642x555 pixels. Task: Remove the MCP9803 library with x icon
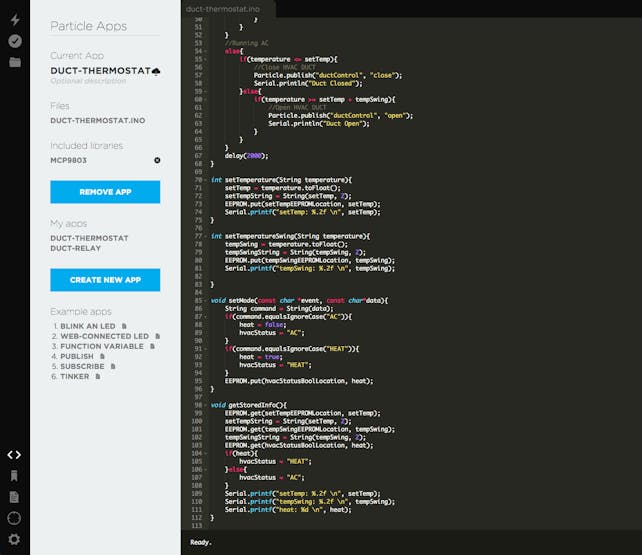157,160
